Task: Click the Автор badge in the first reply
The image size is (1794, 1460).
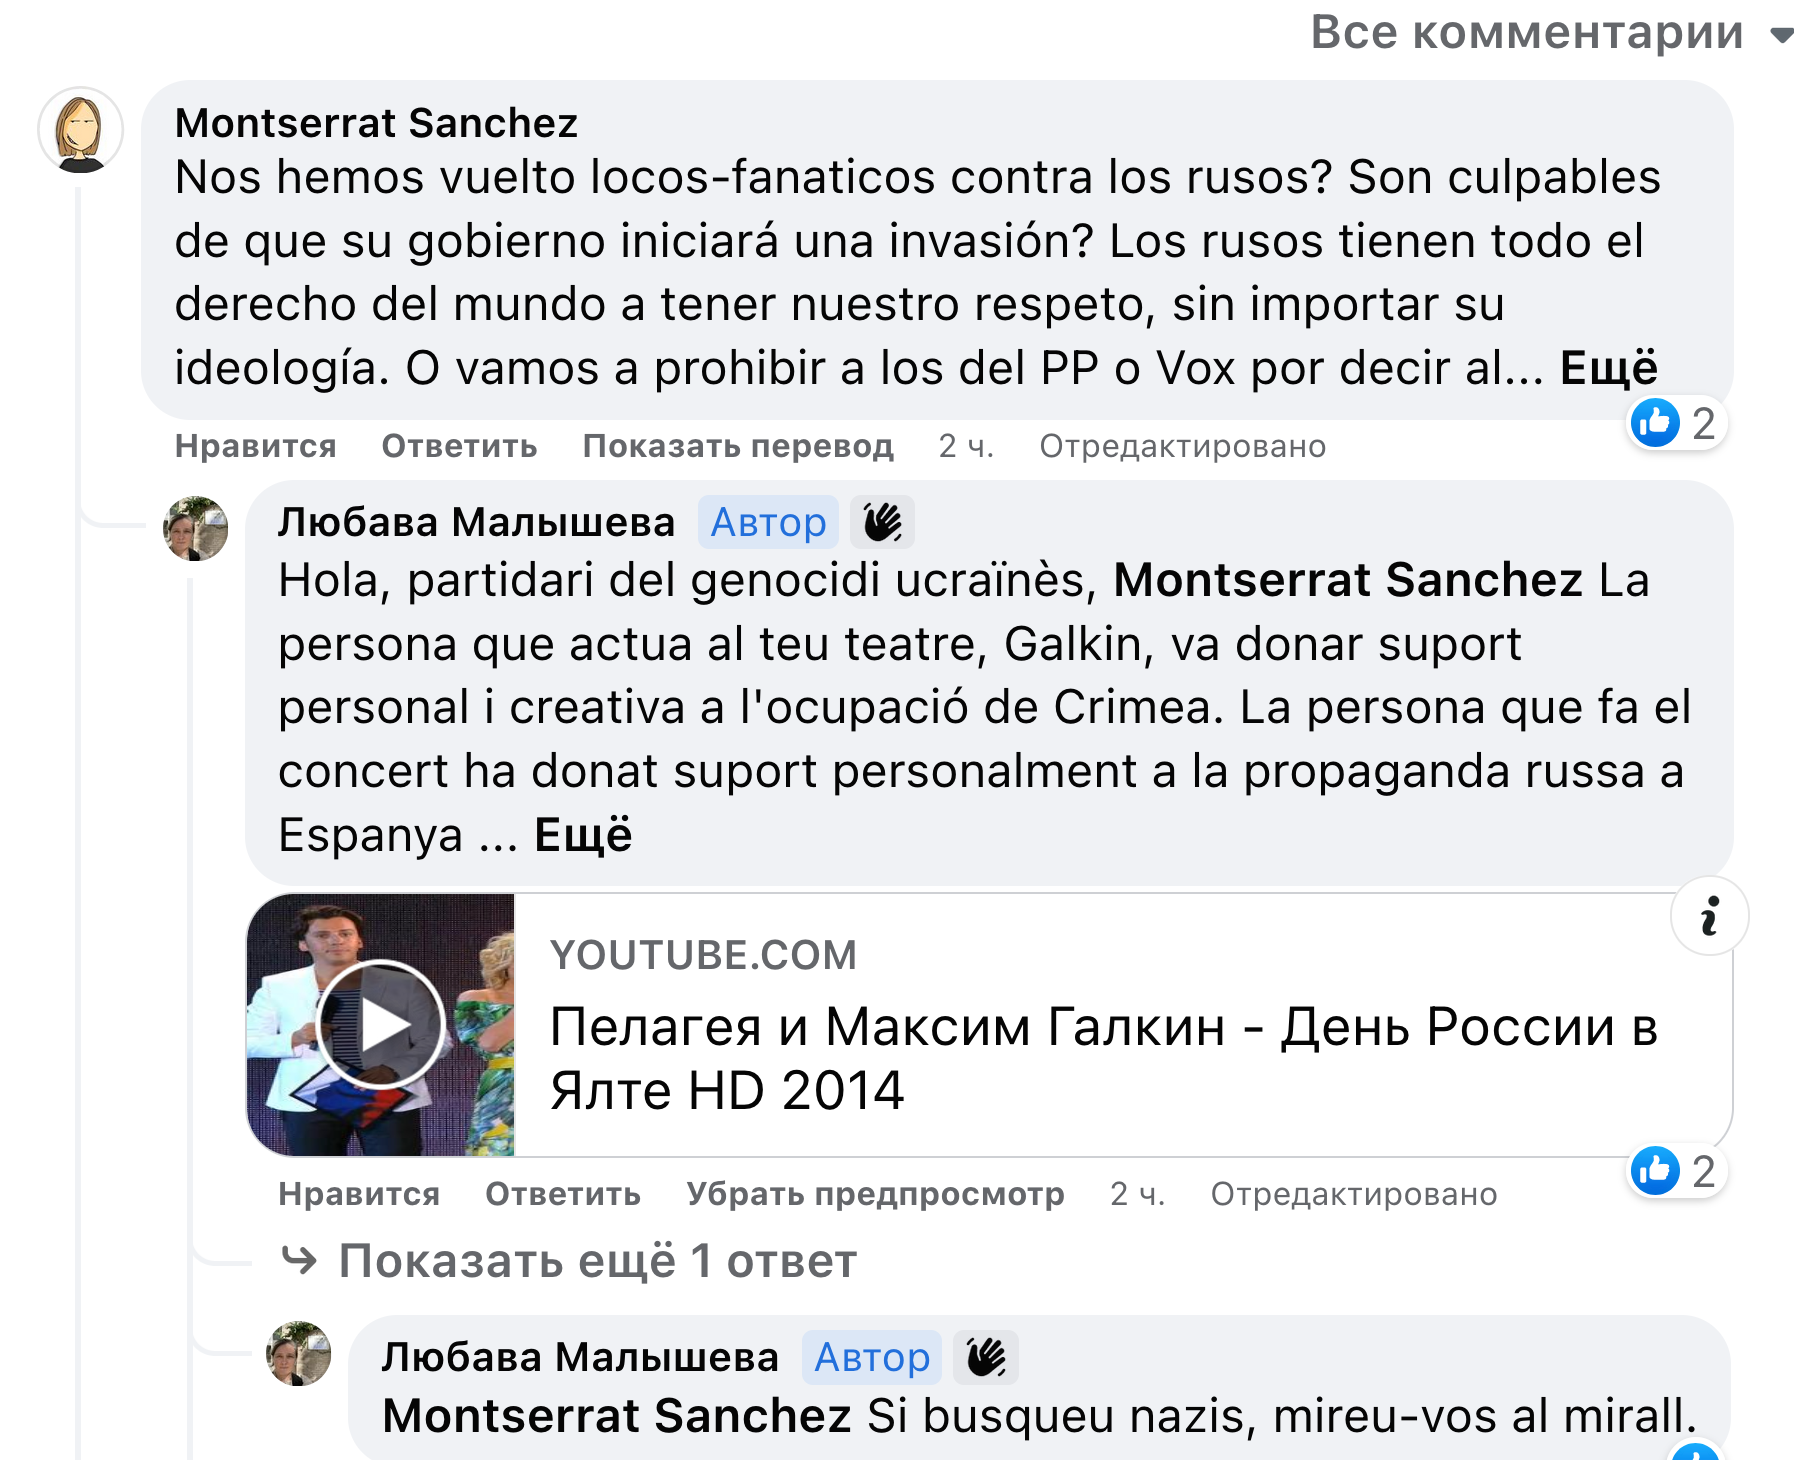Action: tap(768, 522)
